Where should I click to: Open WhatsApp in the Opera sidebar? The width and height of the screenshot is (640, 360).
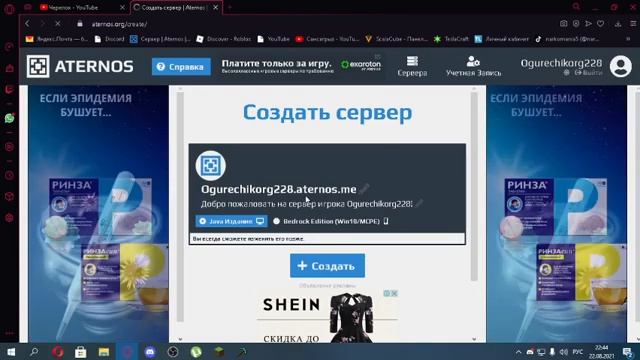(x=9, y=118)
